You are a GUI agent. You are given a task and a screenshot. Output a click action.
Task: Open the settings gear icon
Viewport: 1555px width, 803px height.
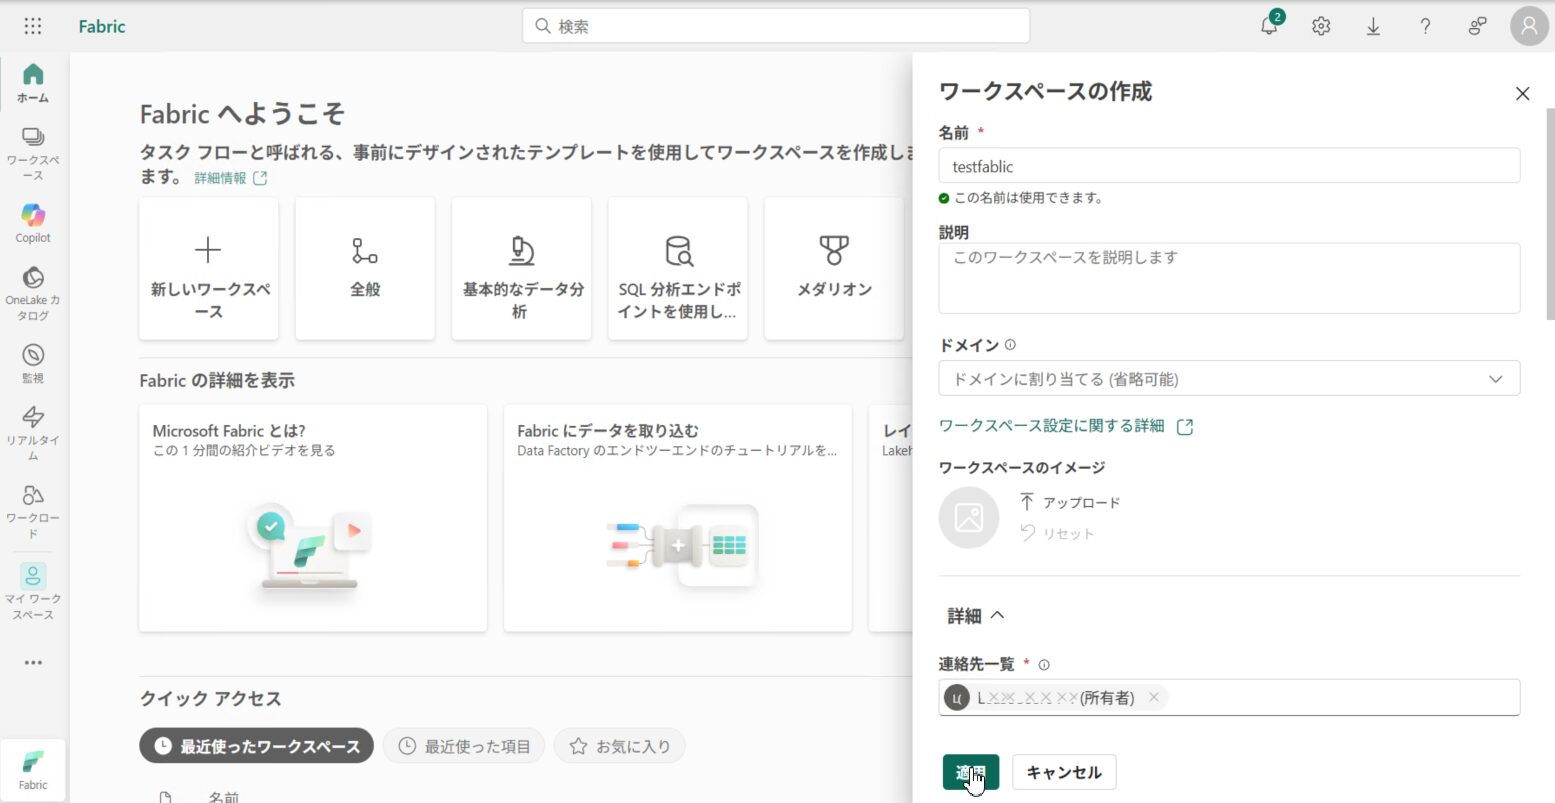(x=1321, y=27)
